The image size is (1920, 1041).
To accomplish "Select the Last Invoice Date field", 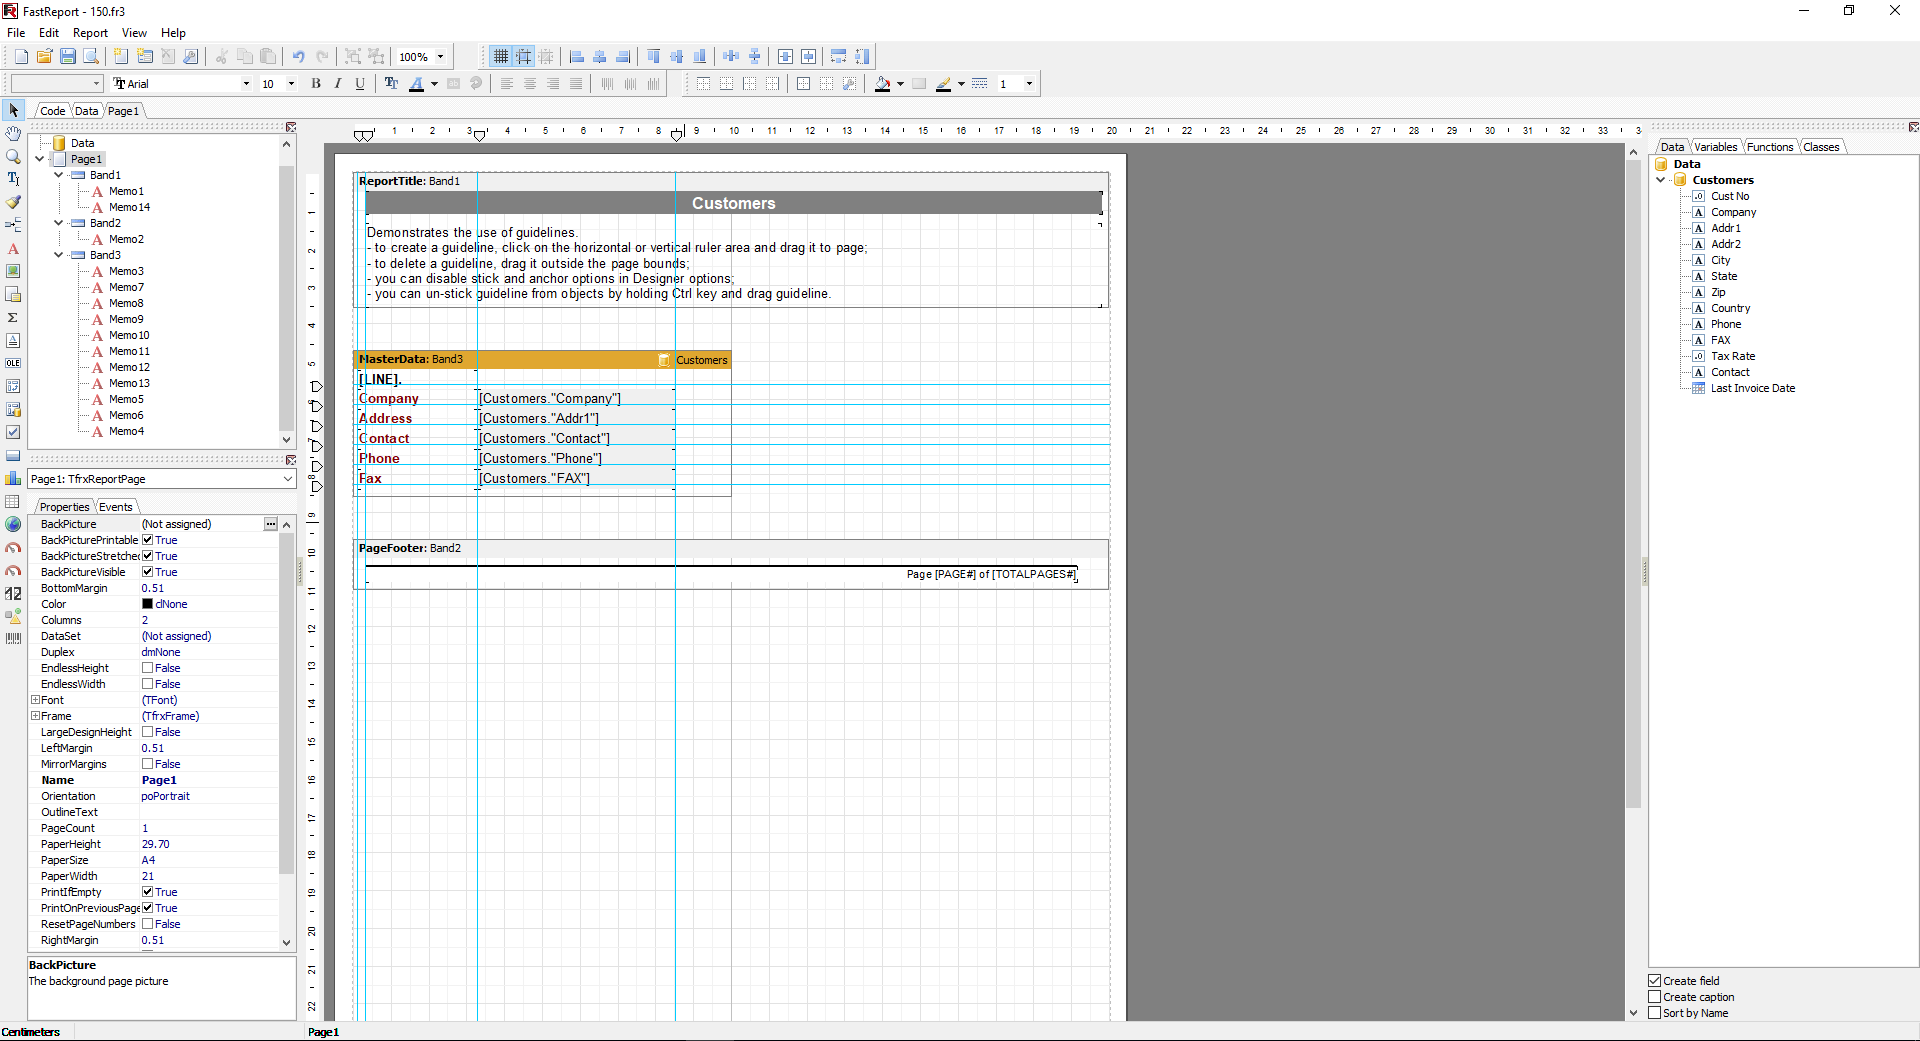I will pos(1752,388).
